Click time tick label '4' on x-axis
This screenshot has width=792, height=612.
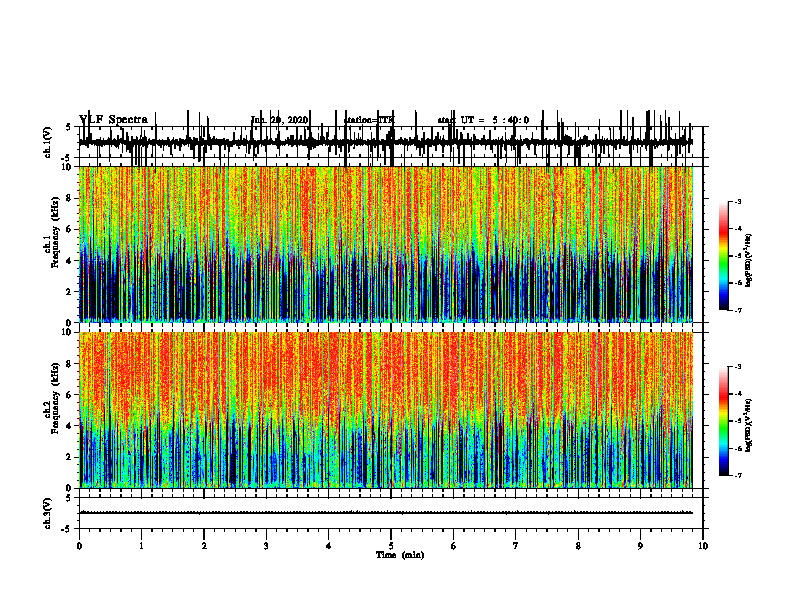pyautogui.click(x=329, y=546)
